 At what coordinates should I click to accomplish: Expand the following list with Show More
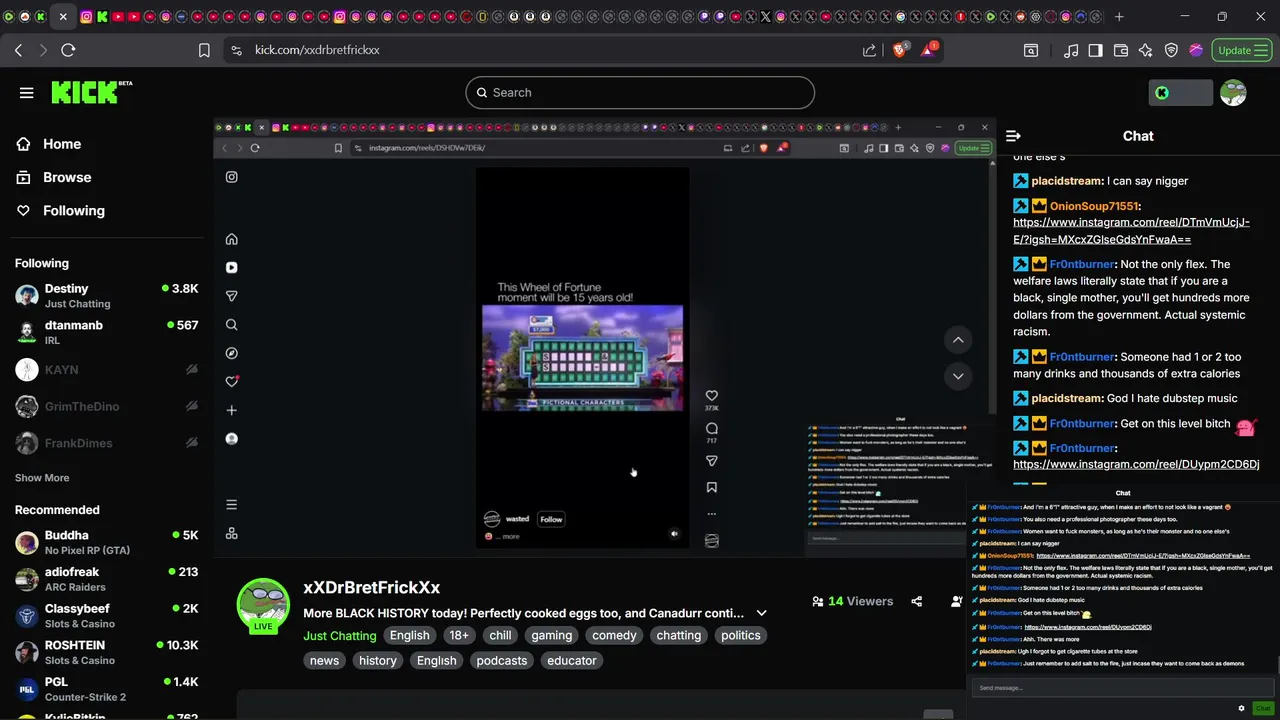(42, 478)
